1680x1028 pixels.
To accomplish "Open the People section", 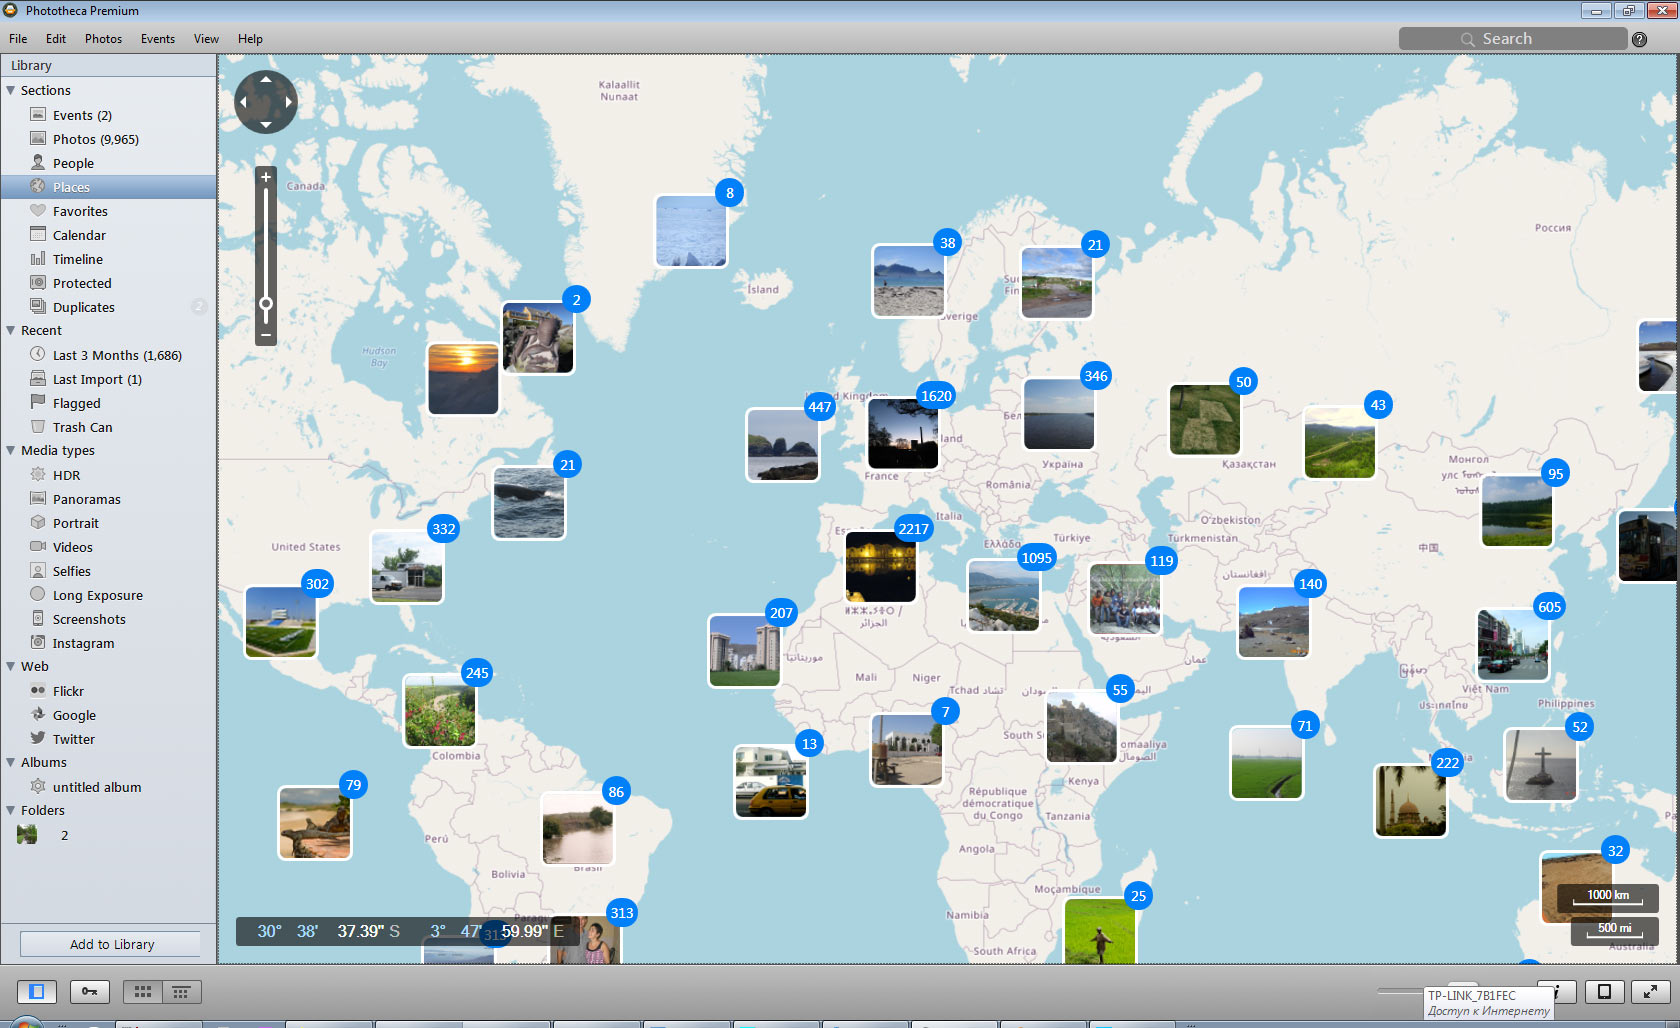I will [x=108, y=163].
